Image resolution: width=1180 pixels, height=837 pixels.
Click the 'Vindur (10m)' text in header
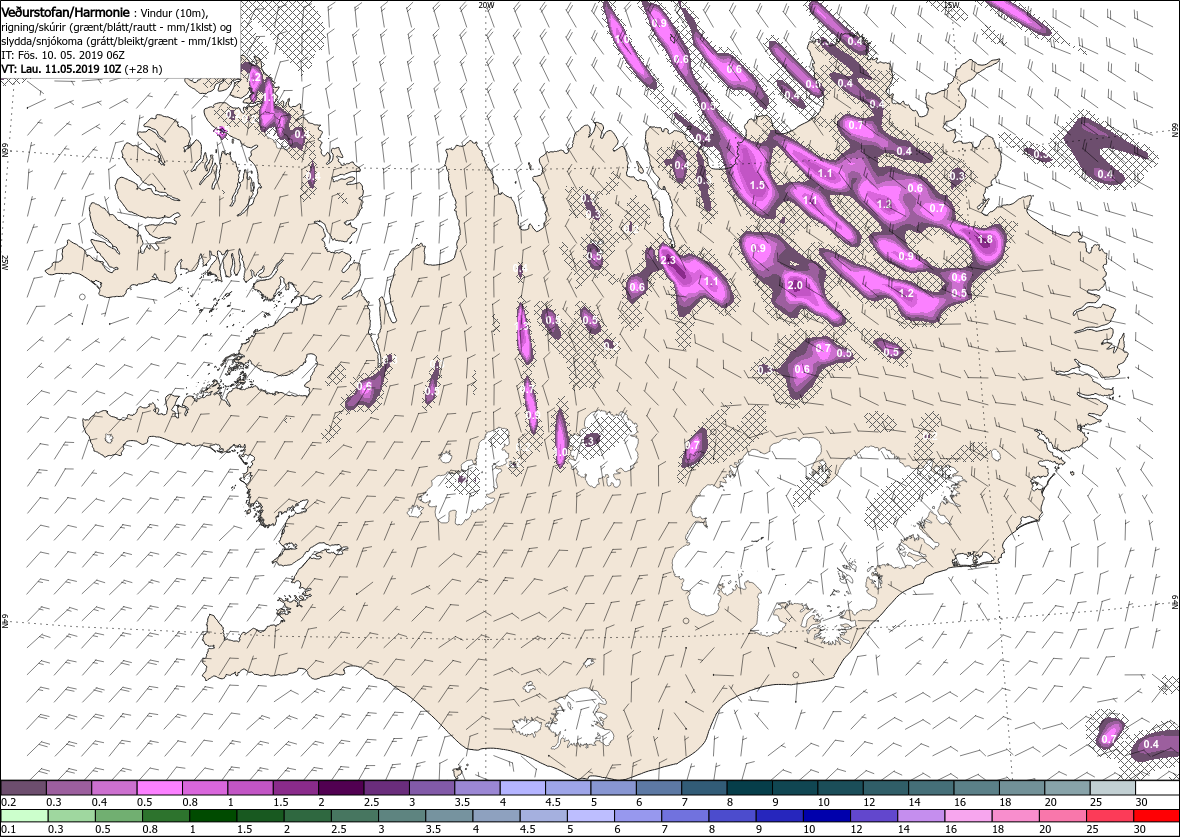click(174, 14)
